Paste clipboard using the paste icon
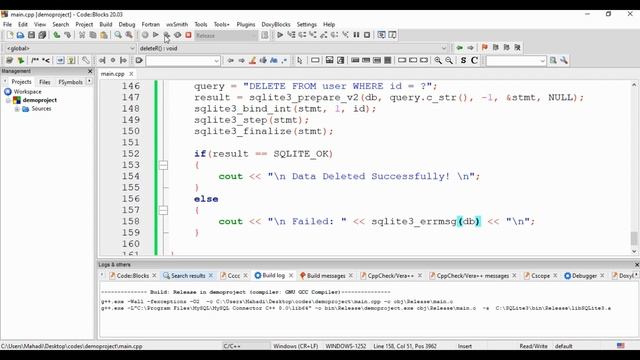The width and height of the screenshot is (640, 360). [x=104, y=35]
